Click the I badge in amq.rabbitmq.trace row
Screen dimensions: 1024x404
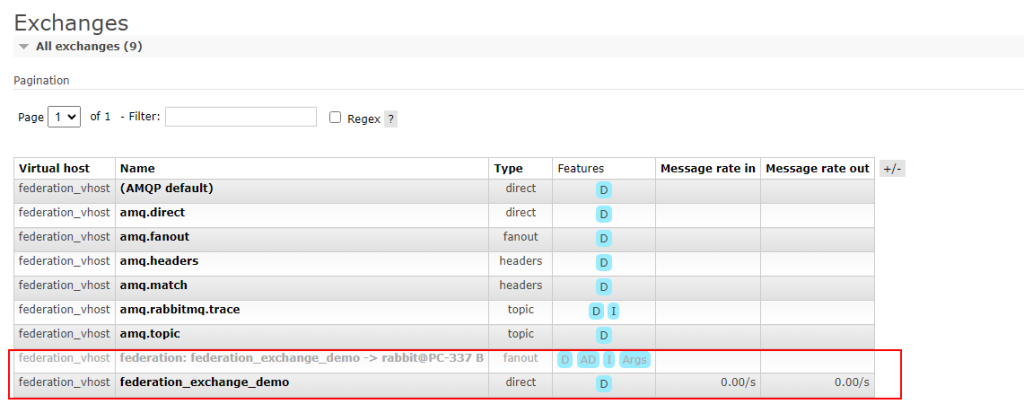coord(613,311)
